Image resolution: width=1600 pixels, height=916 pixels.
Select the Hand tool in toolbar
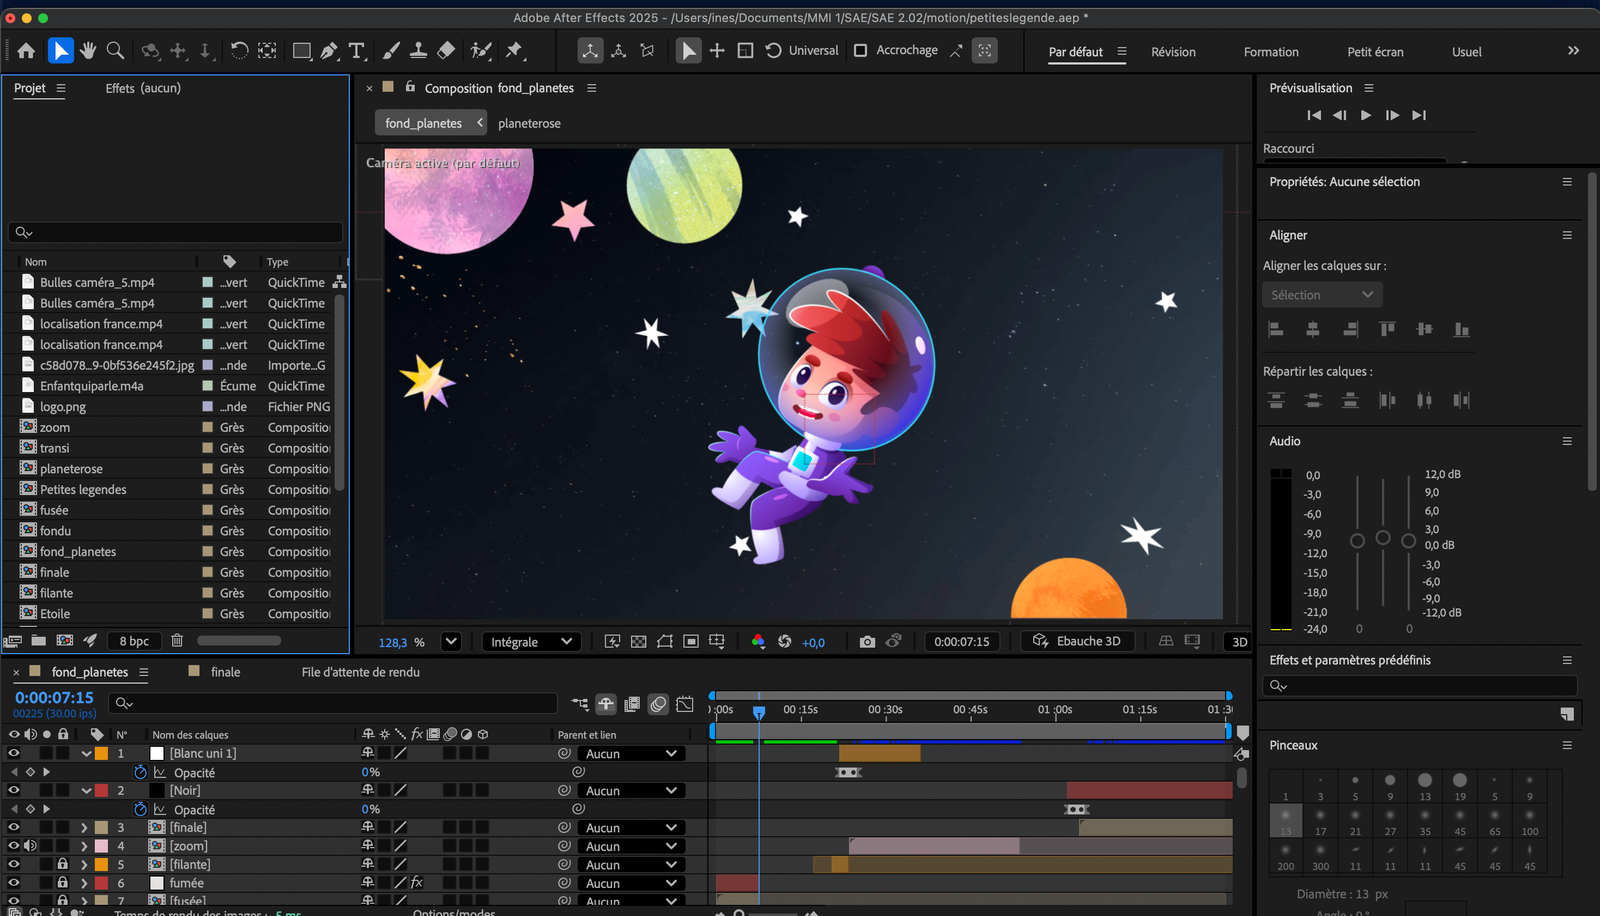click(x=88, y=50)
